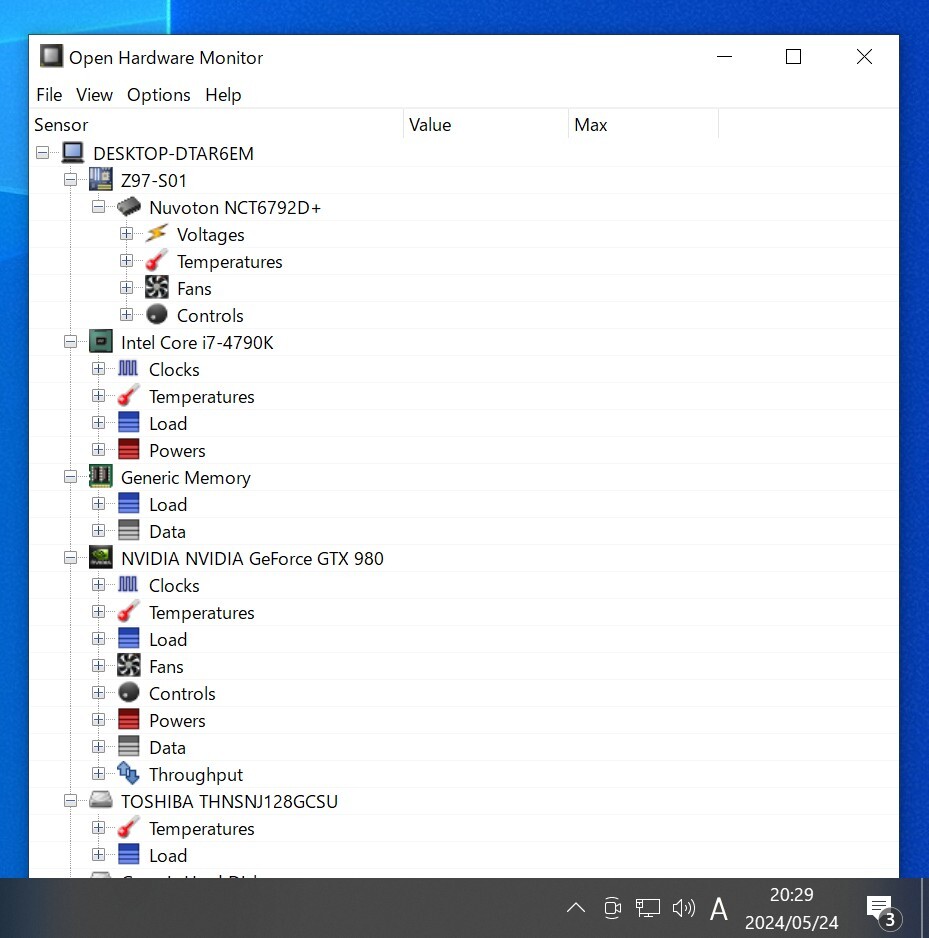Click the NVIDIA GeForce GTX 980 logo icon
Viewport: 929px width, 938px height.
pyautogui.click(x=100, y=558)
